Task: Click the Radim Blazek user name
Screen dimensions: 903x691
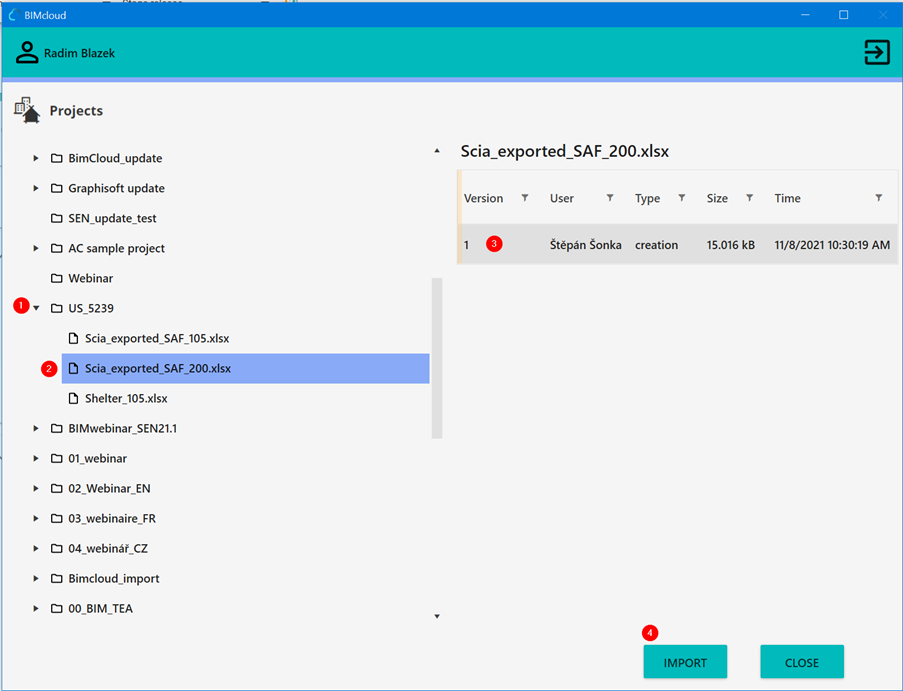Action: [x=79, y=53]
